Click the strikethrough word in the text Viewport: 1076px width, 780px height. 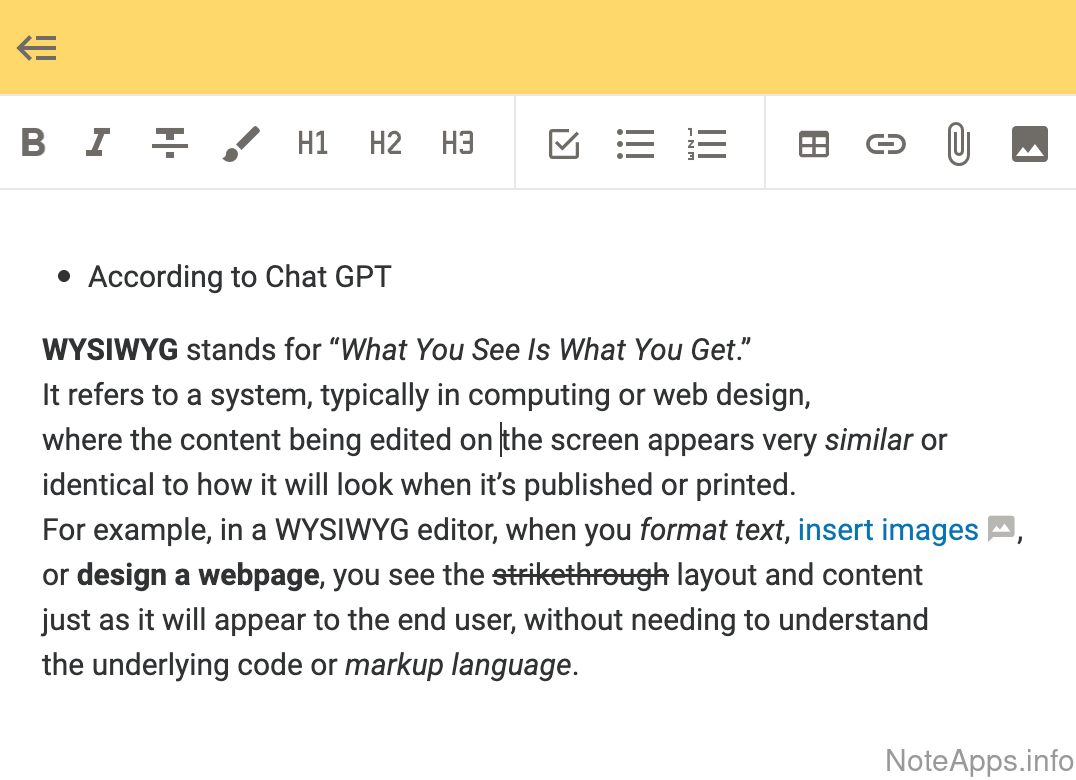coord(581,575)
